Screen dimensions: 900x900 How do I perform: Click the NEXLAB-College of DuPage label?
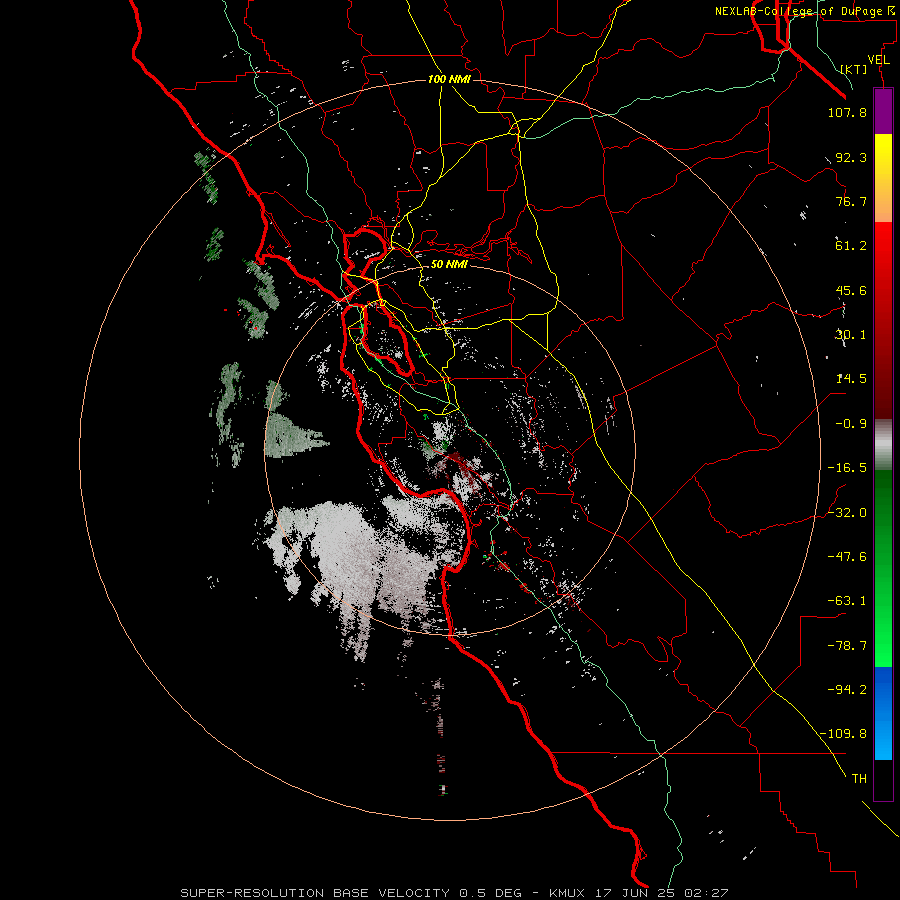[803, 11]
